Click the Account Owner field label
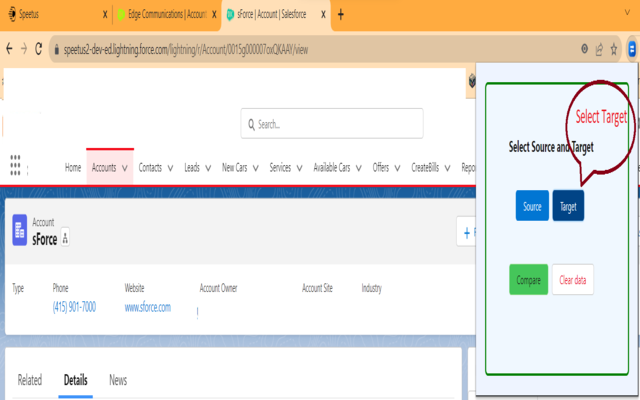This screenshot has height=400, width=640. tap(218, 288)
